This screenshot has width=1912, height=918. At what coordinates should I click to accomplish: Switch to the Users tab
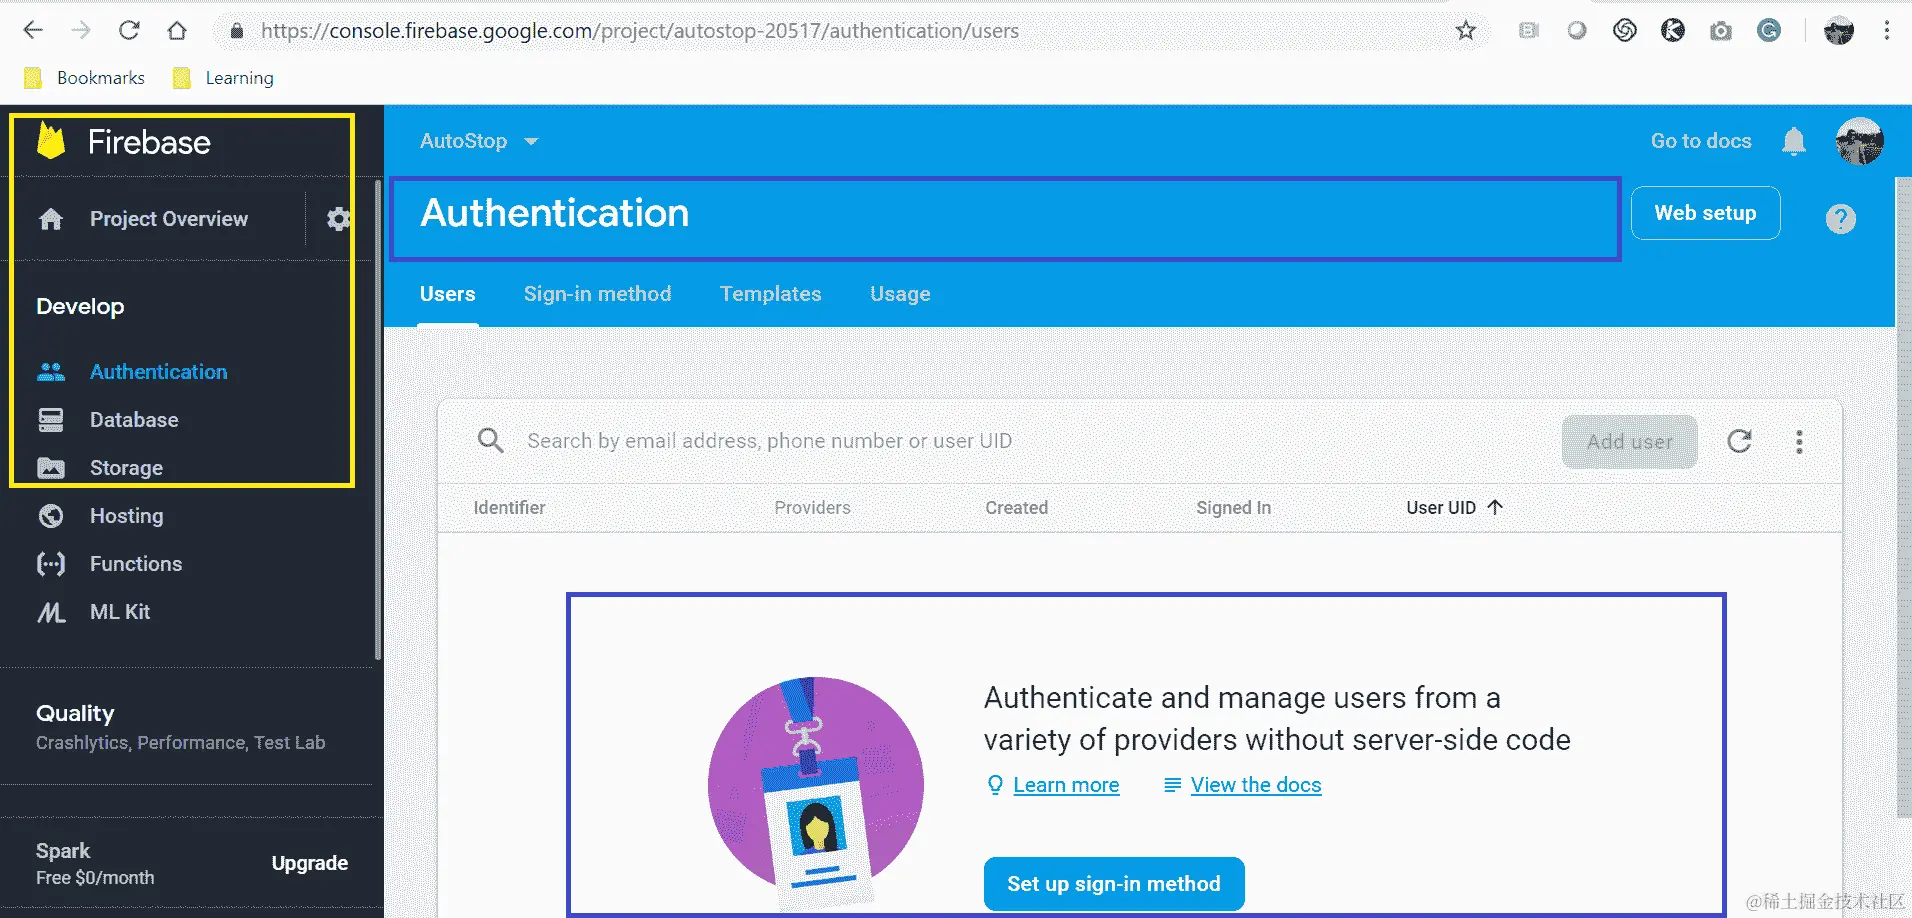(447, 294)
